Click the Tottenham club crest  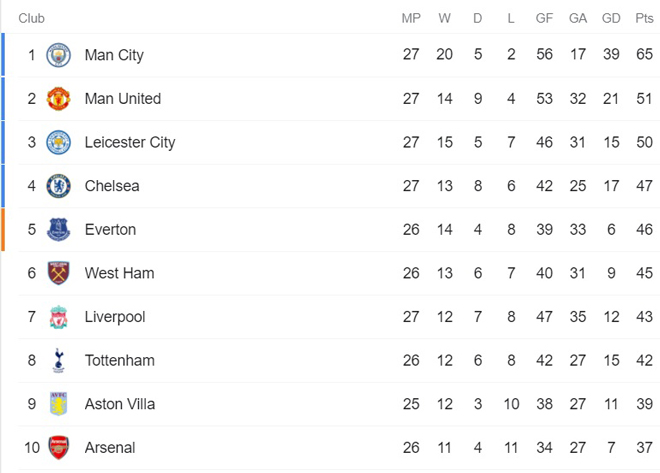[59, 361]
